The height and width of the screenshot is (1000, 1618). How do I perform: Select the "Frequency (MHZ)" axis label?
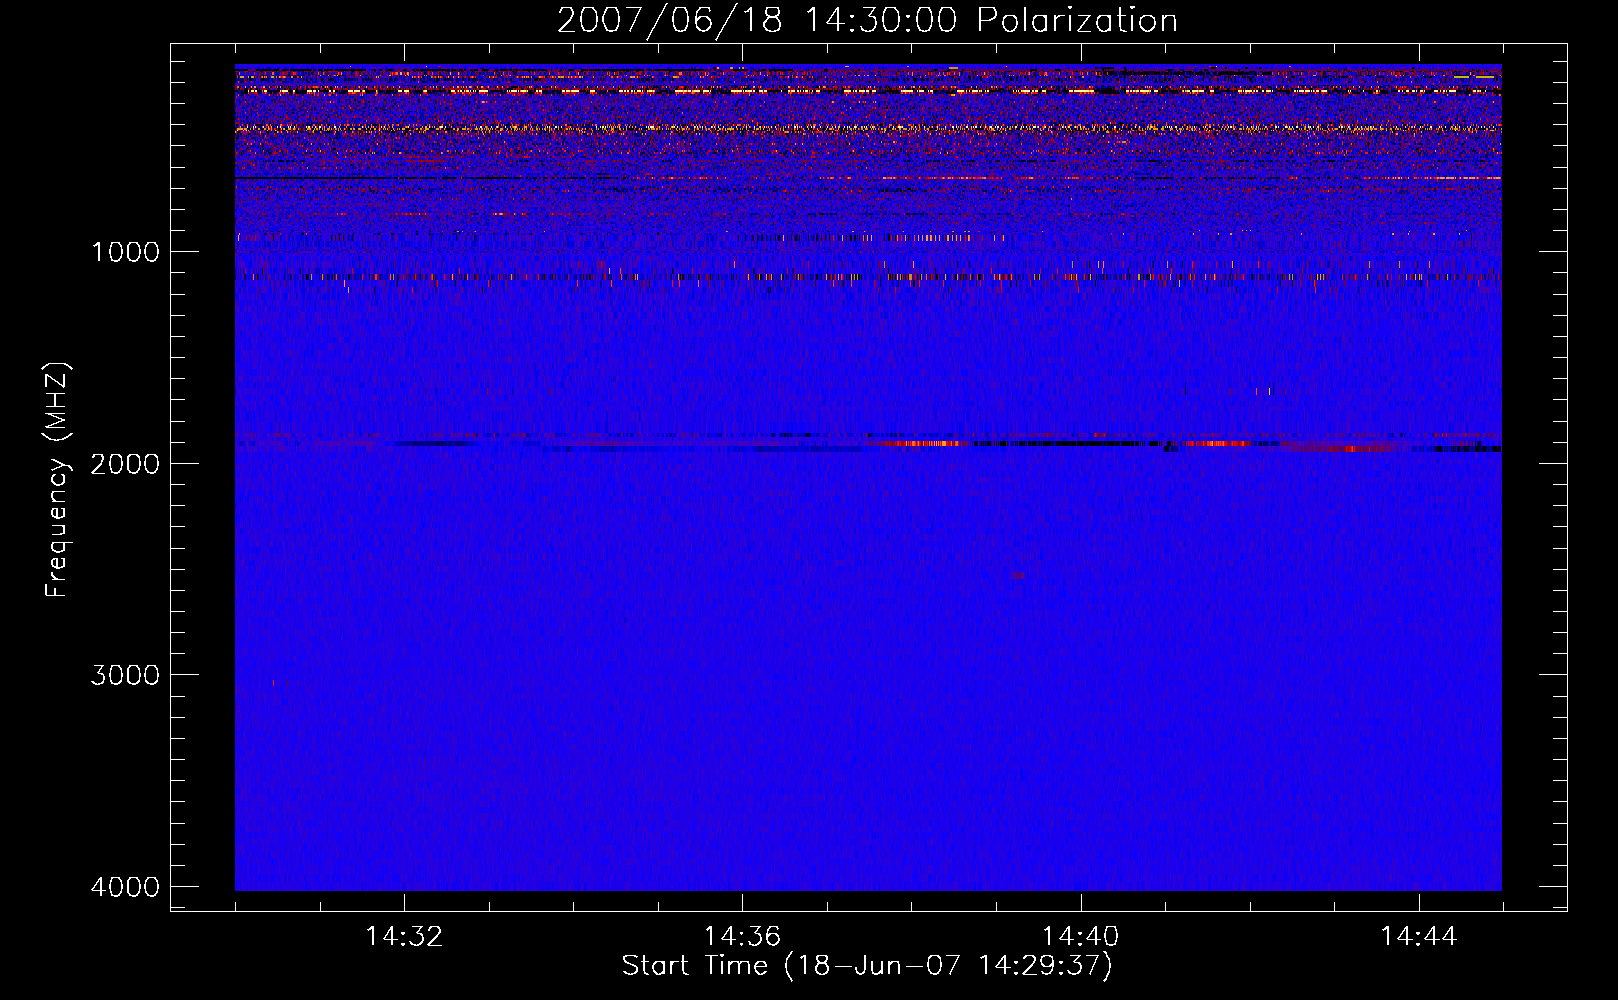pos(57,480)
